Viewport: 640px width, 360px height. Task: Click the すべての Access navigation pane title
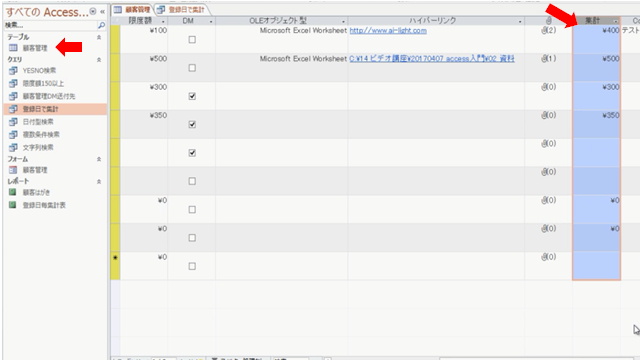(x=47, y=12)
